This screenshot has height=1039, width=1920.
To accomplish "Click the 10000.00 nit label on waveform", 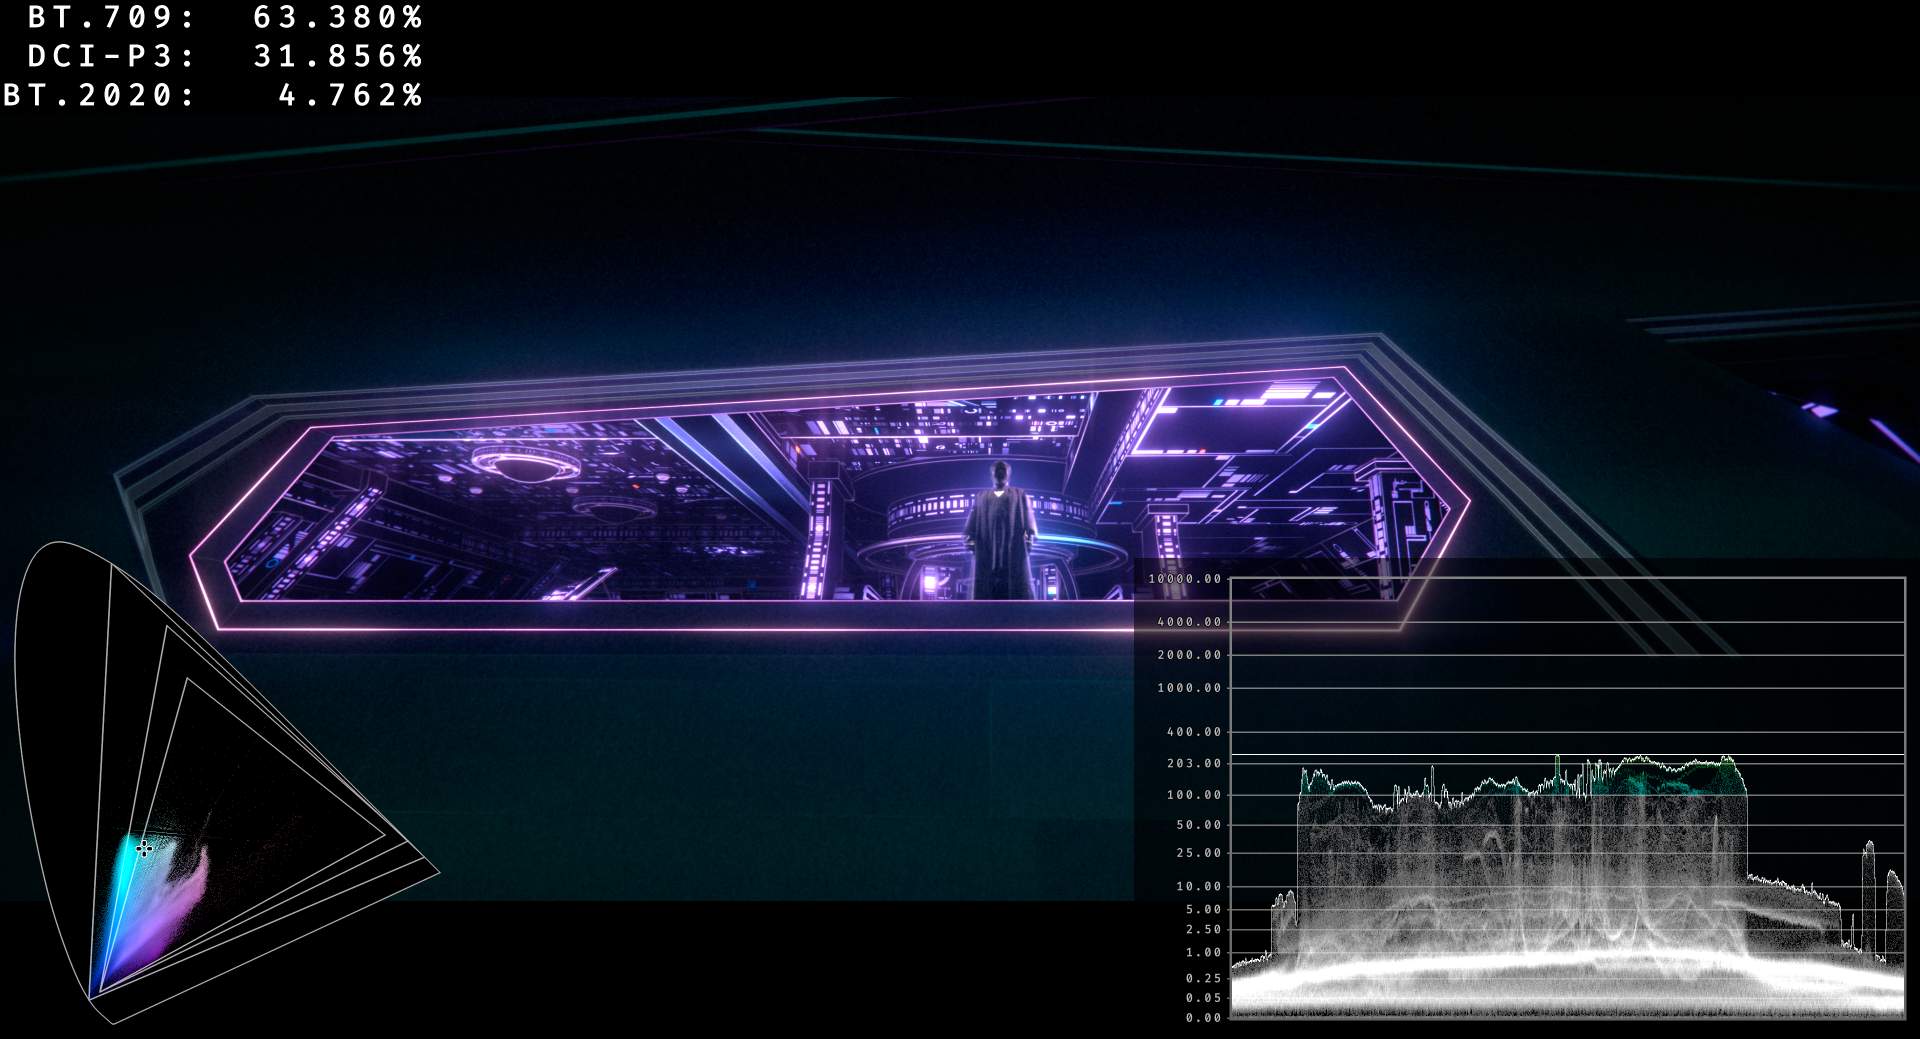I will (1184, 579).
